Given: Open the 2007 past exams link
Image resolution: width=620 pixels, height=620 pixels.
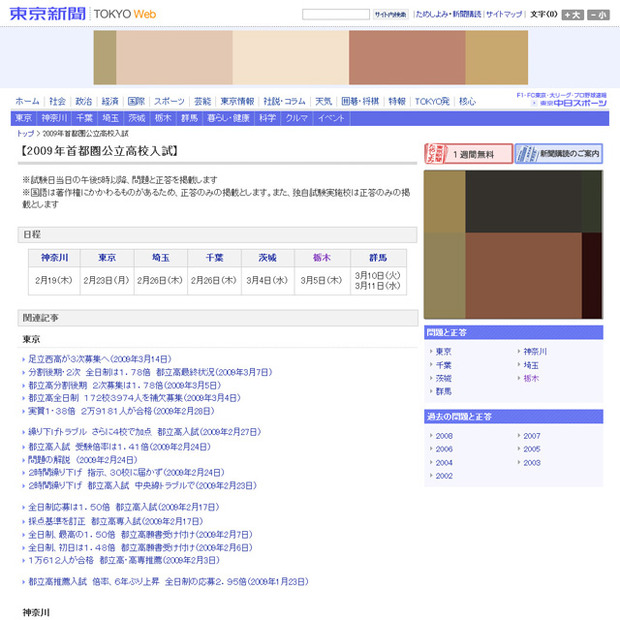Looking at the screenshot, I should [532, 436].
